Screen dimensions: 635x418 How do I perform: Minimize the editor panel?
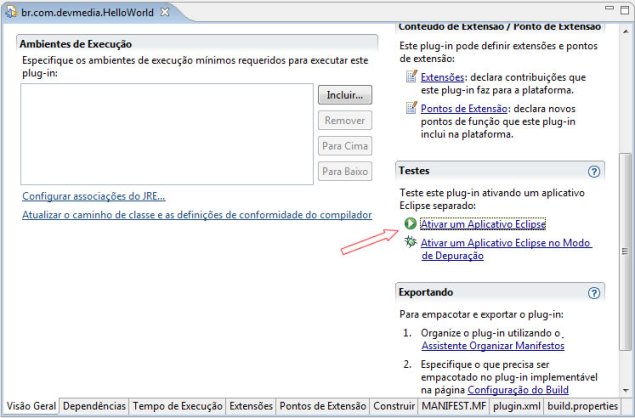click(x=609, y=9)
